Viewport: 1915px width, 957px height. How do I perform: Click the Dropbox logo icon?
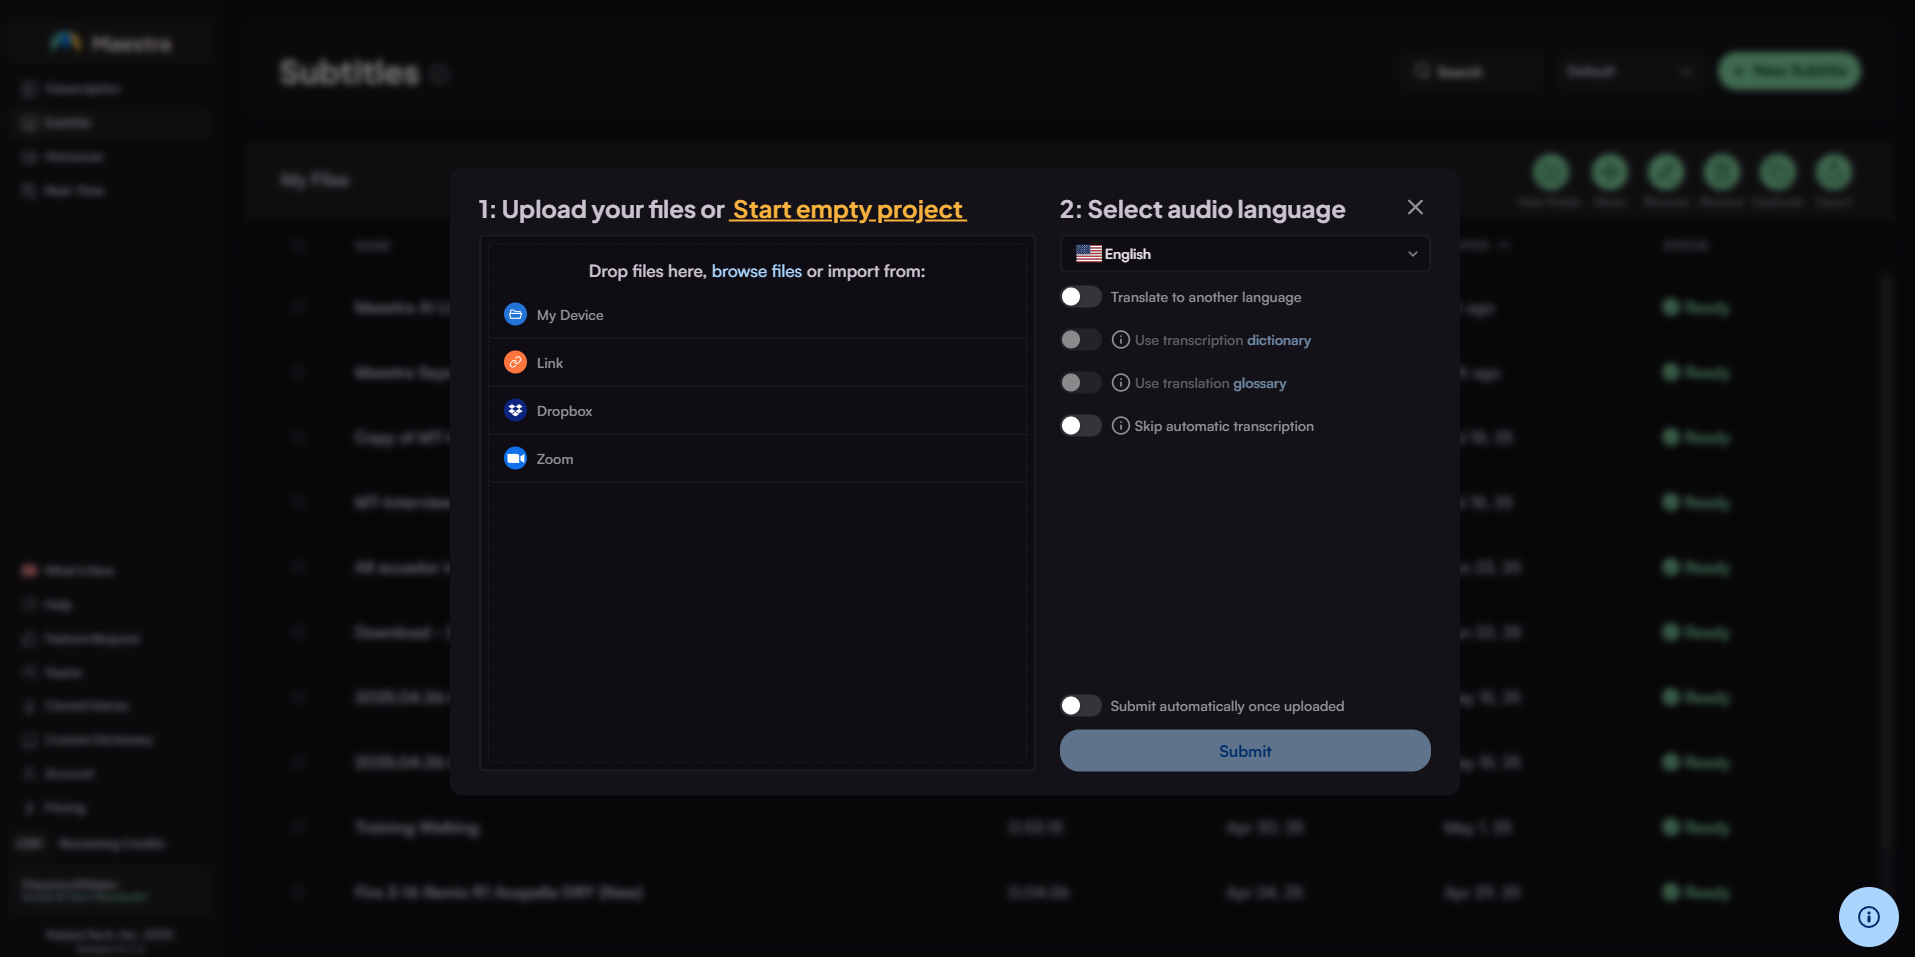[515, 411]
